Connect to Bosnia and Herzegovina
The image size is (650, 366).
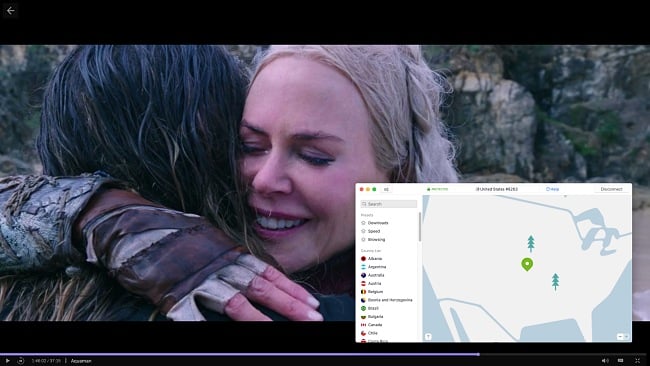(x=390, y=300)
